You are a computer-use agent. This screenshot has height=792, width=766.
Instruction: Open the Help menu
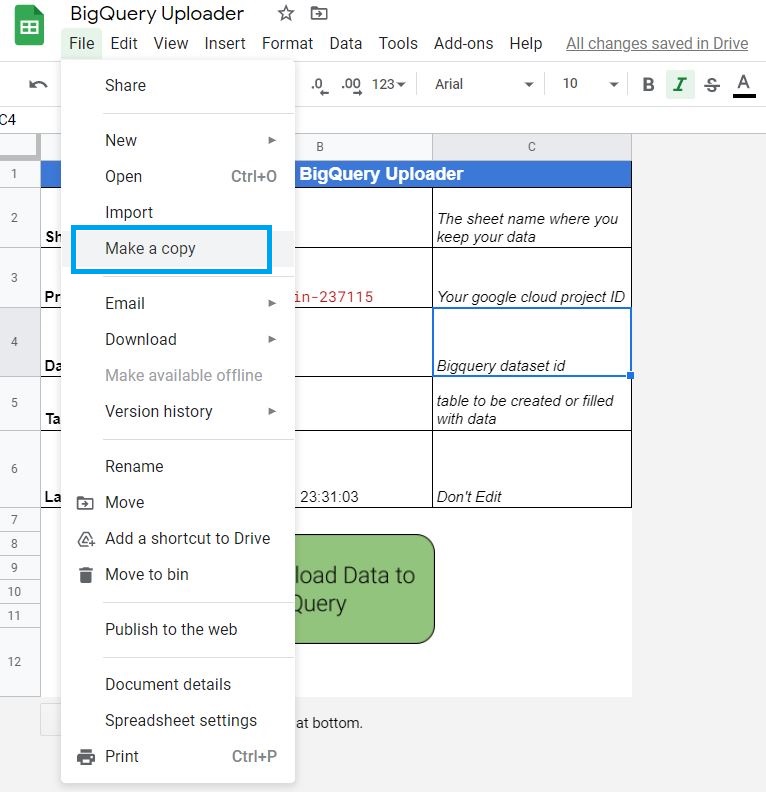click(x=526, y=43)
